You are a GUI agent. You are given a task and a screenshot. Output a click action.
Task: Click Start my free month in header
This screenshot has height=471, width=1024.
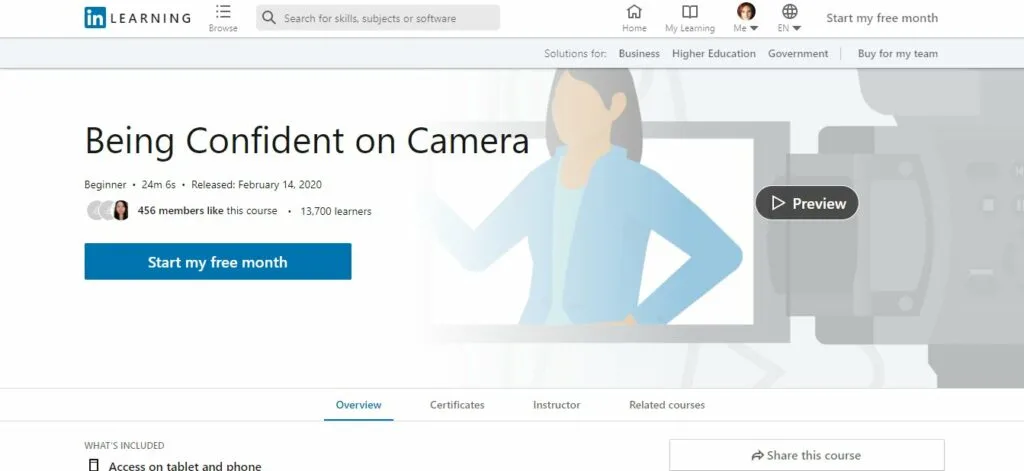(882, 18)
